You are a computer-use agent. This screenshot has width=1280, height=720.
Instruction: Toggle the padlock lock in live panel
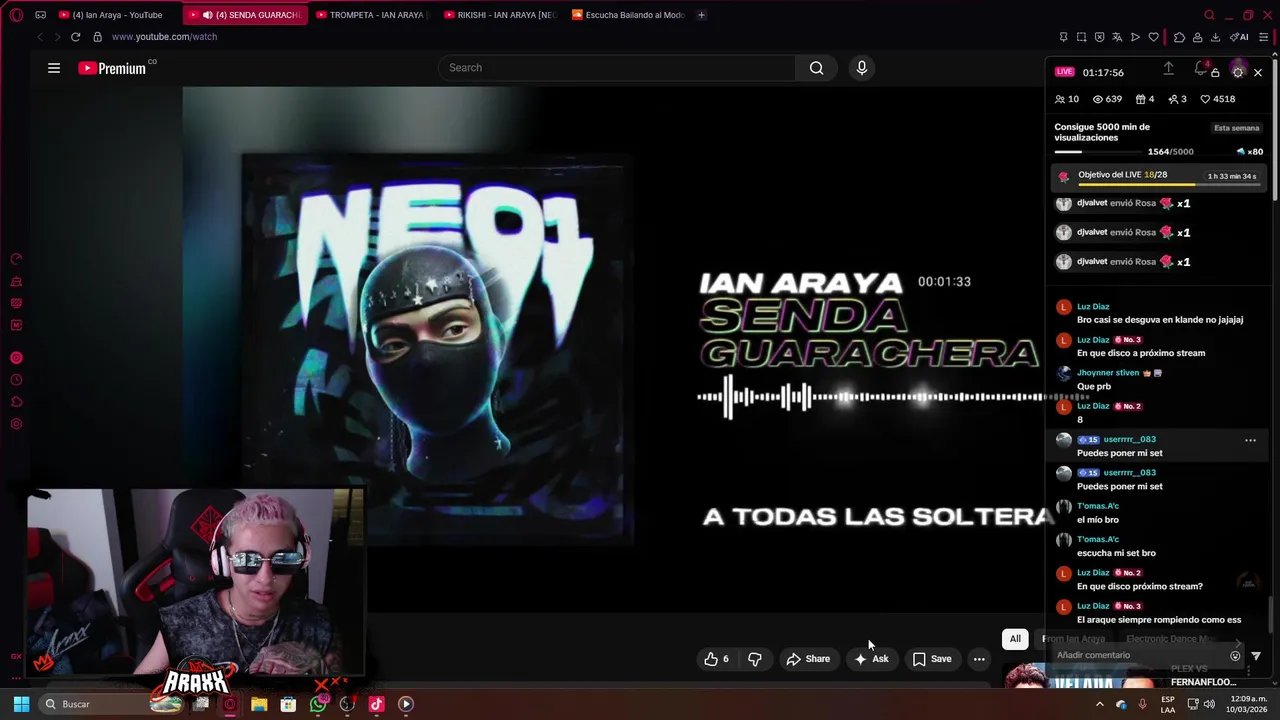(x=1215, y=73)
